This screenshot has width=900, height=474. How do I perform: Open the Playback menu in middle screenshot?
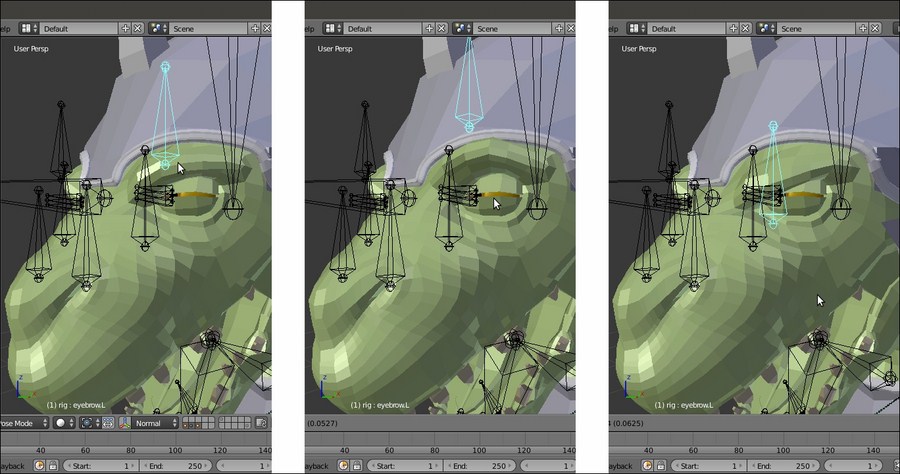click(x=316, y=466)
